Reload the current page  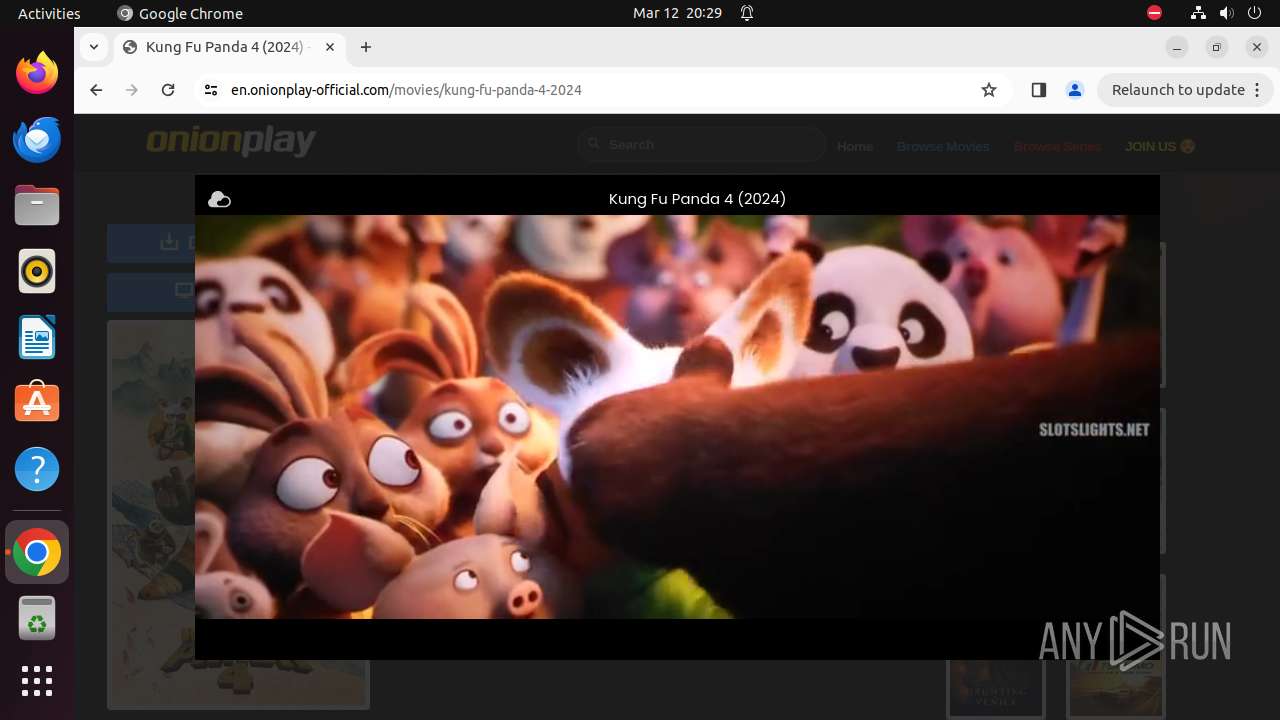(x=168, y=90)
